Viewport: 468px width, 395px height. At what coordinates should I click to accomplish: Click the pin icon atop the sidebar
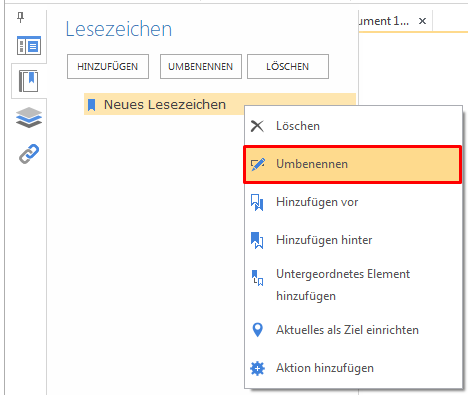point(21,17)
